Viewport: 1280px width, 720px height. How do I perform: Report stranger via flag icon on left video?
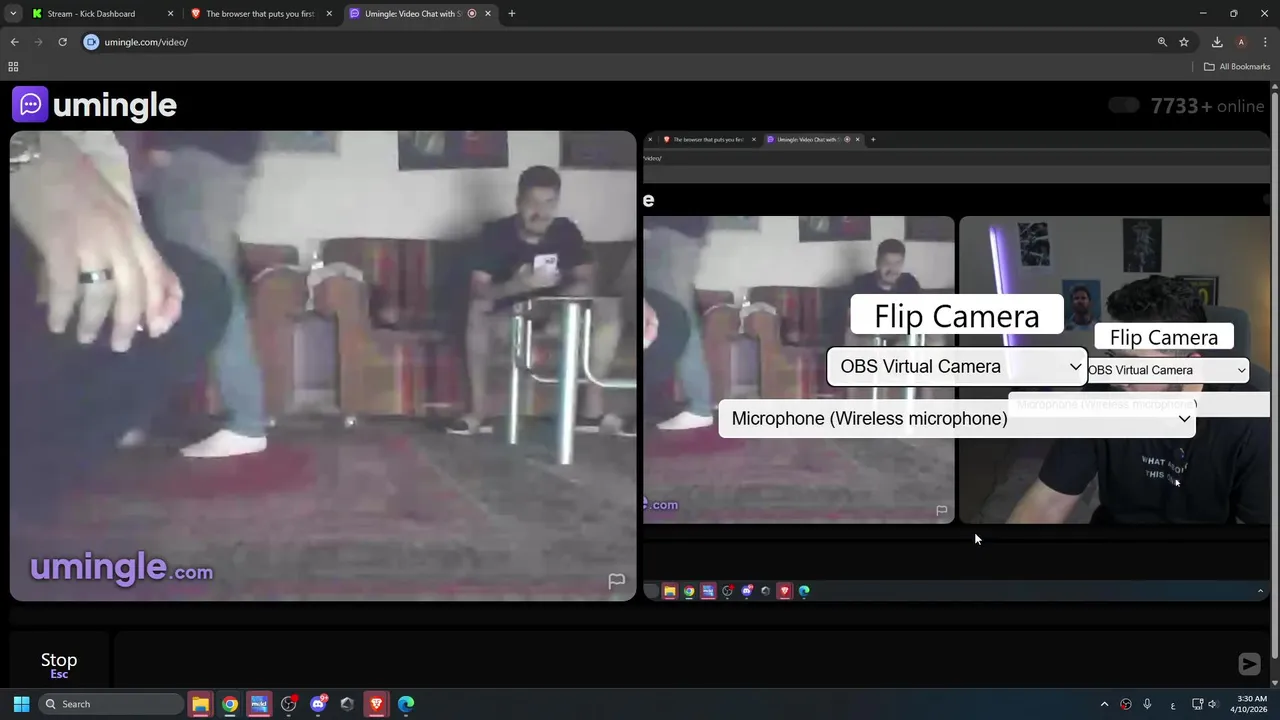pos(617,581)
